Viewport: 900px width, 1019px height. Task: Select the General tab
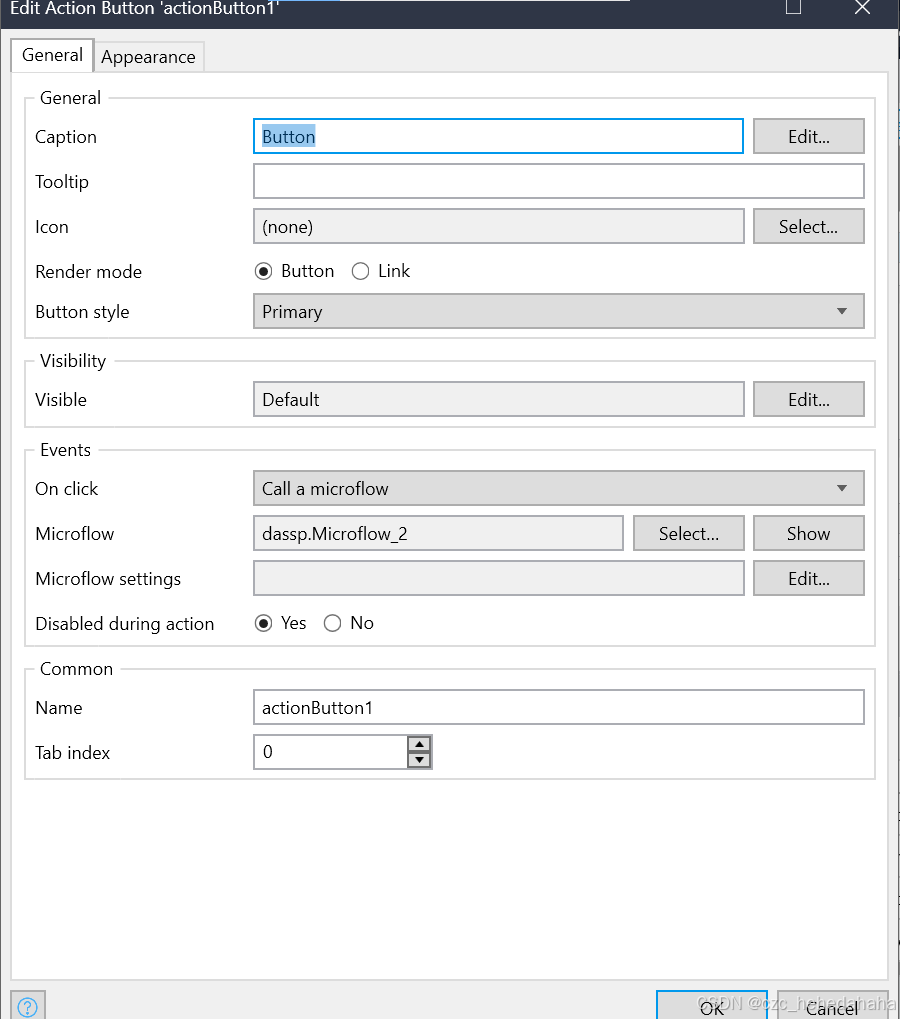51,55
